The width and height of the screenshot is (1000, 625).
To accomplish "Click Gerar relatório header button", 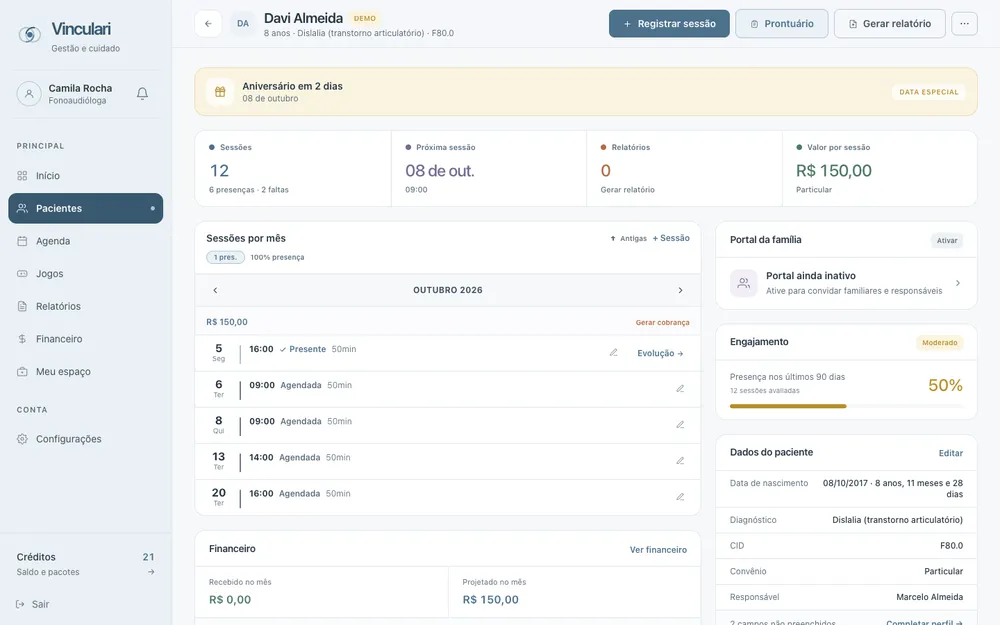I will pos(890,24).
